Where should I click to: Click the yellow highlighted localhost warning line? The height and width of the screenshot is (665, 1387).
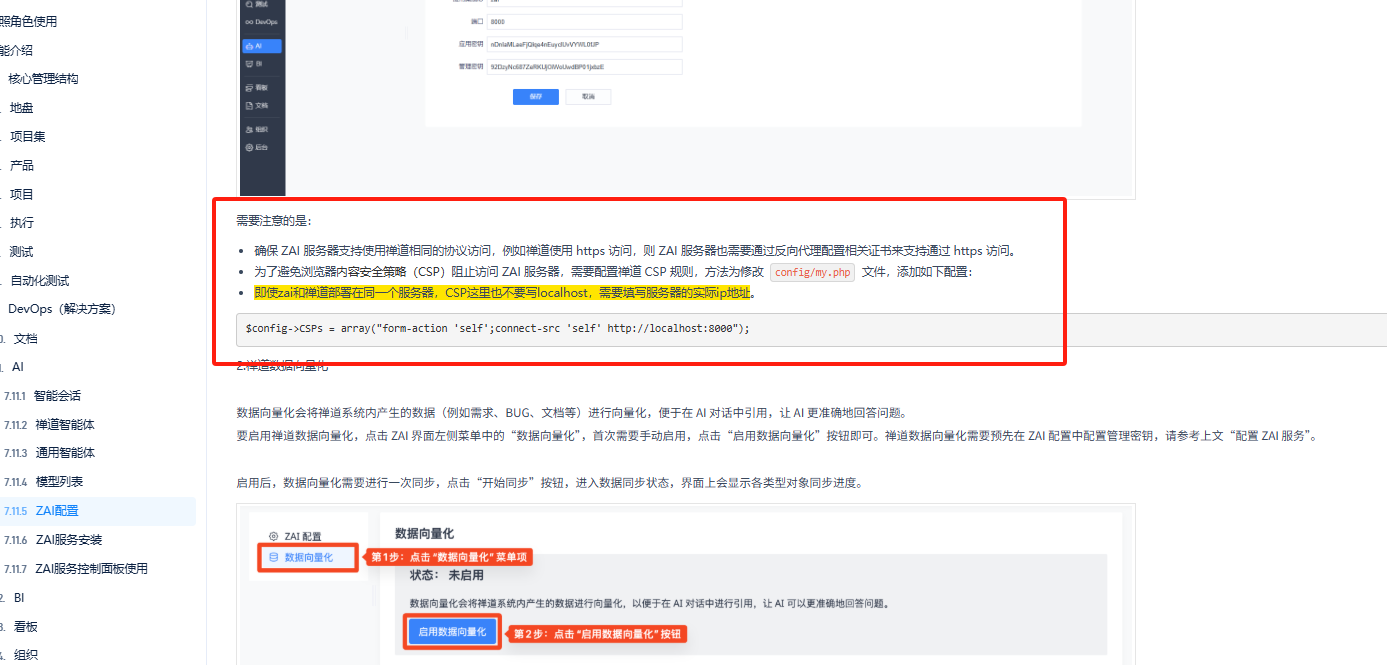[x=503, y=293]
